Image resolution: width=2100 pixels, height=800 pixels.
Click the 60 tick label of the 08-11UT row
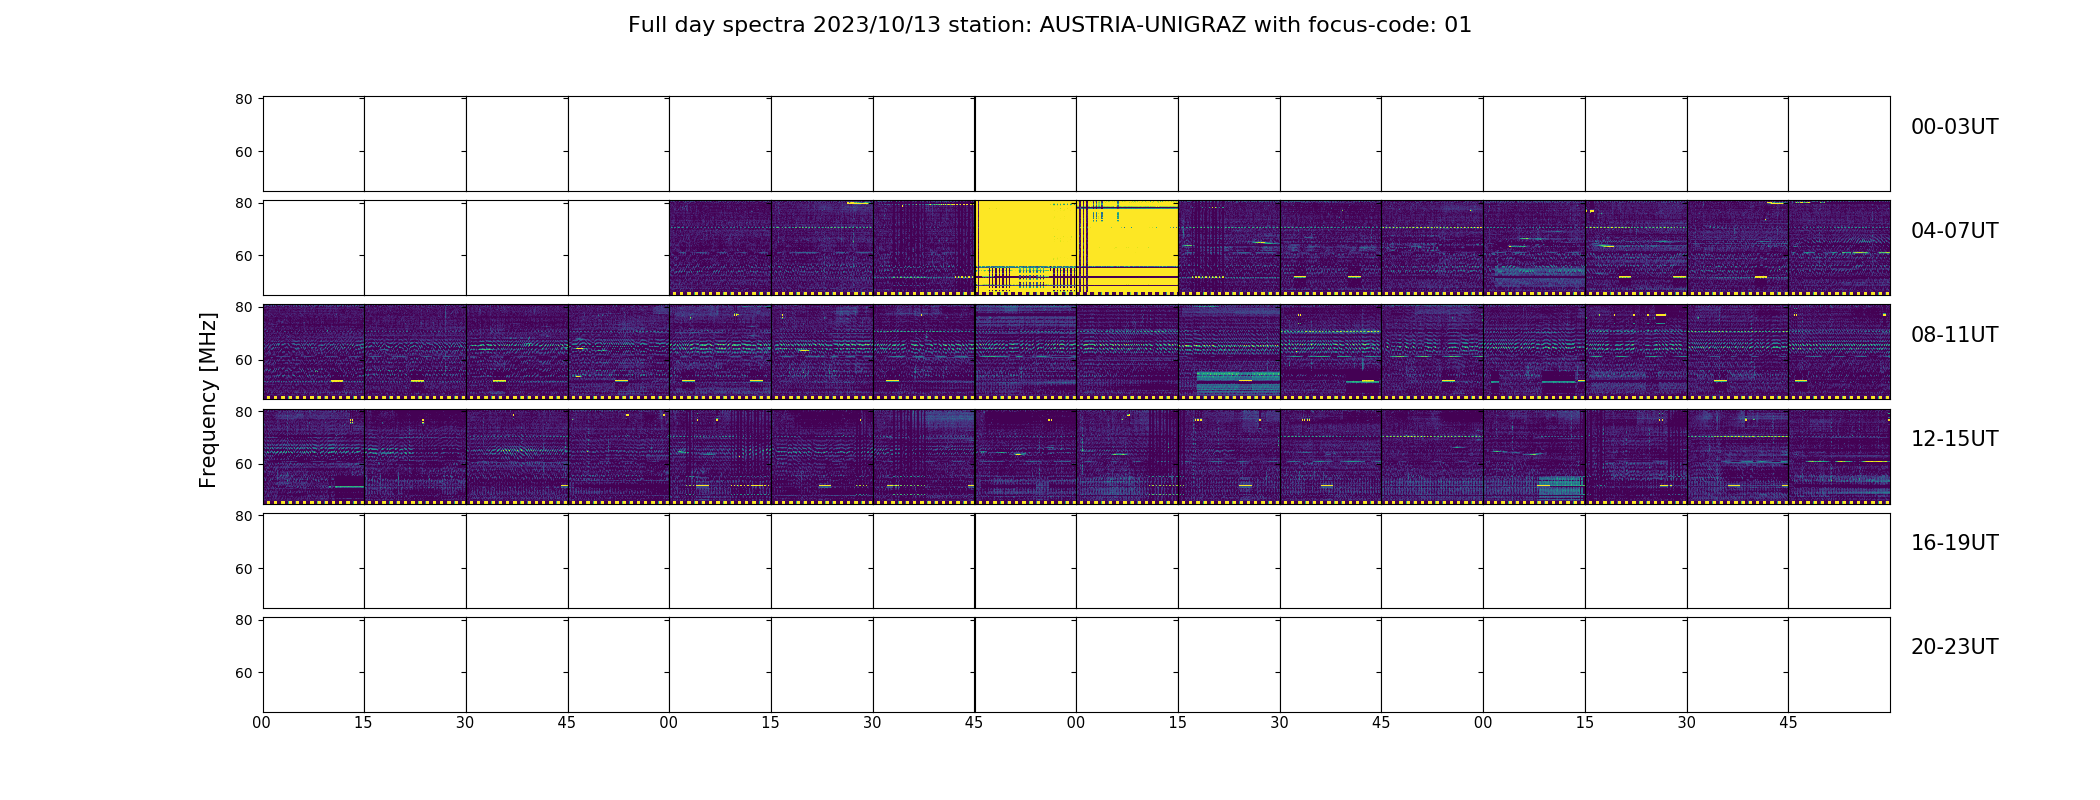(243, 360)
